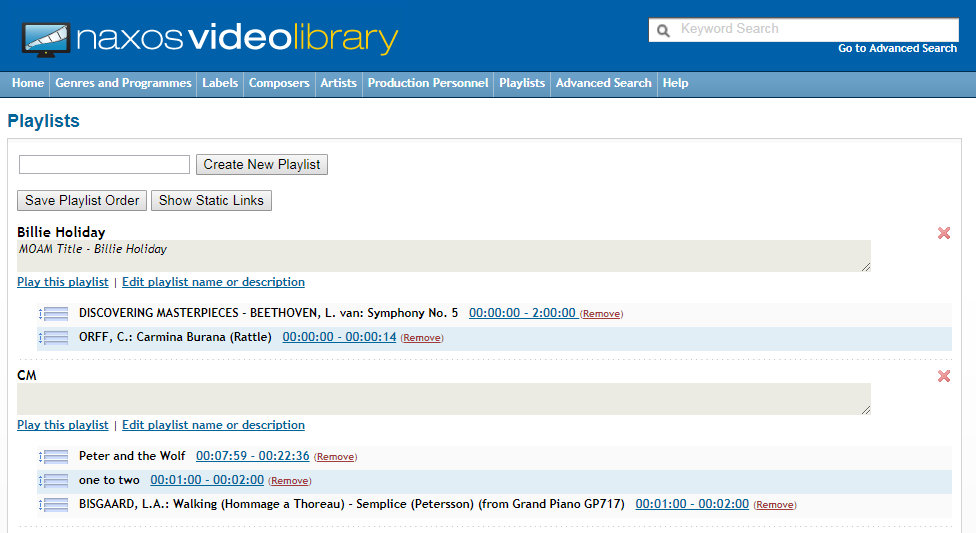Image resolution: width=976 pixels, height=533 pixels.
Task: Open one to two time range link
Action: tap(207, 480)
